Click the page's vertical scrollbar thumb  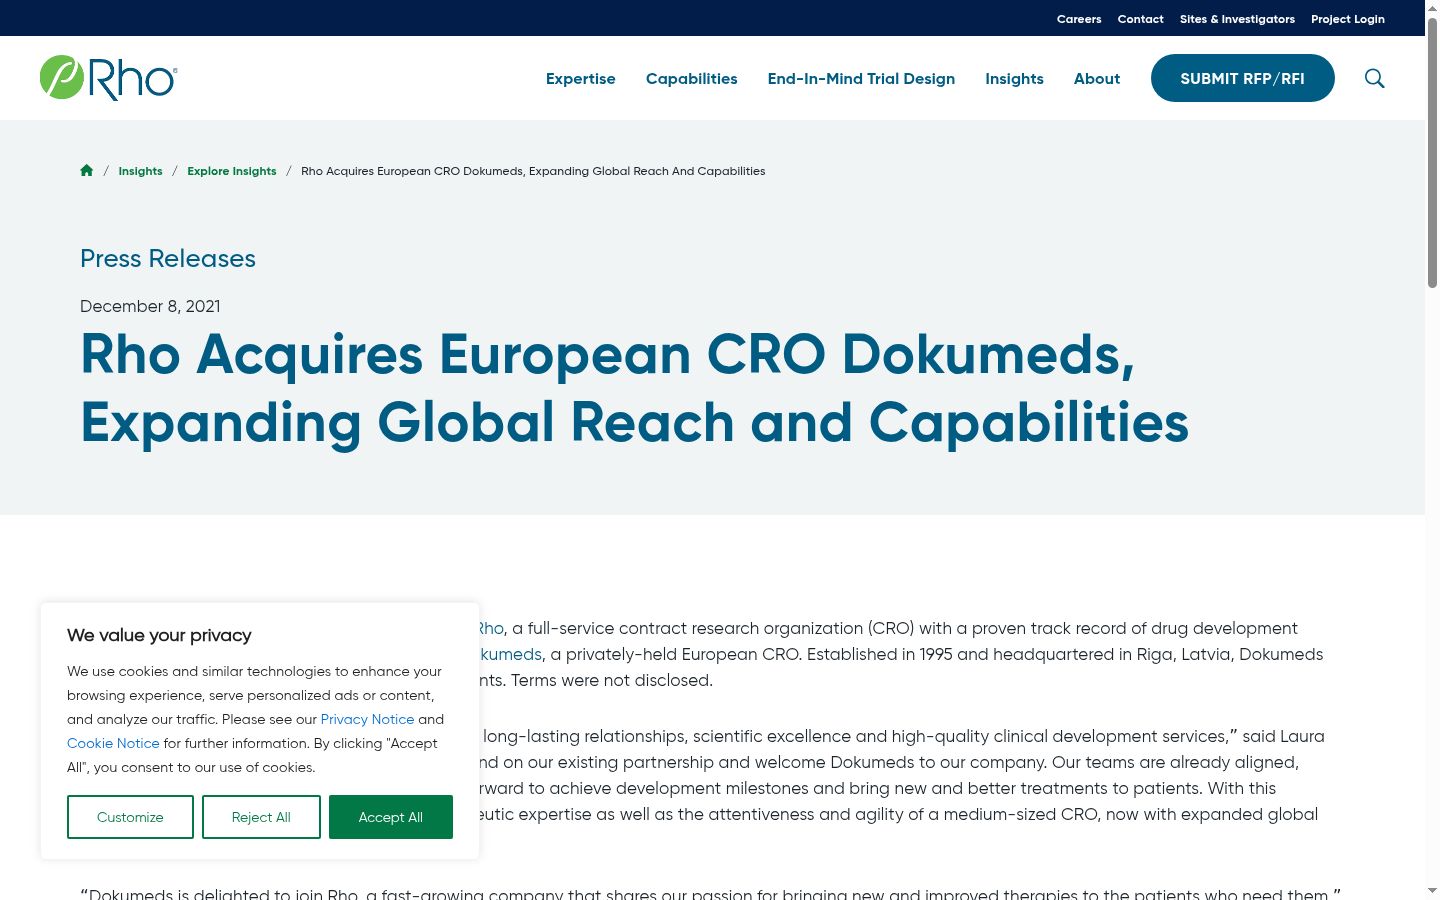[x=1432, y=152]
